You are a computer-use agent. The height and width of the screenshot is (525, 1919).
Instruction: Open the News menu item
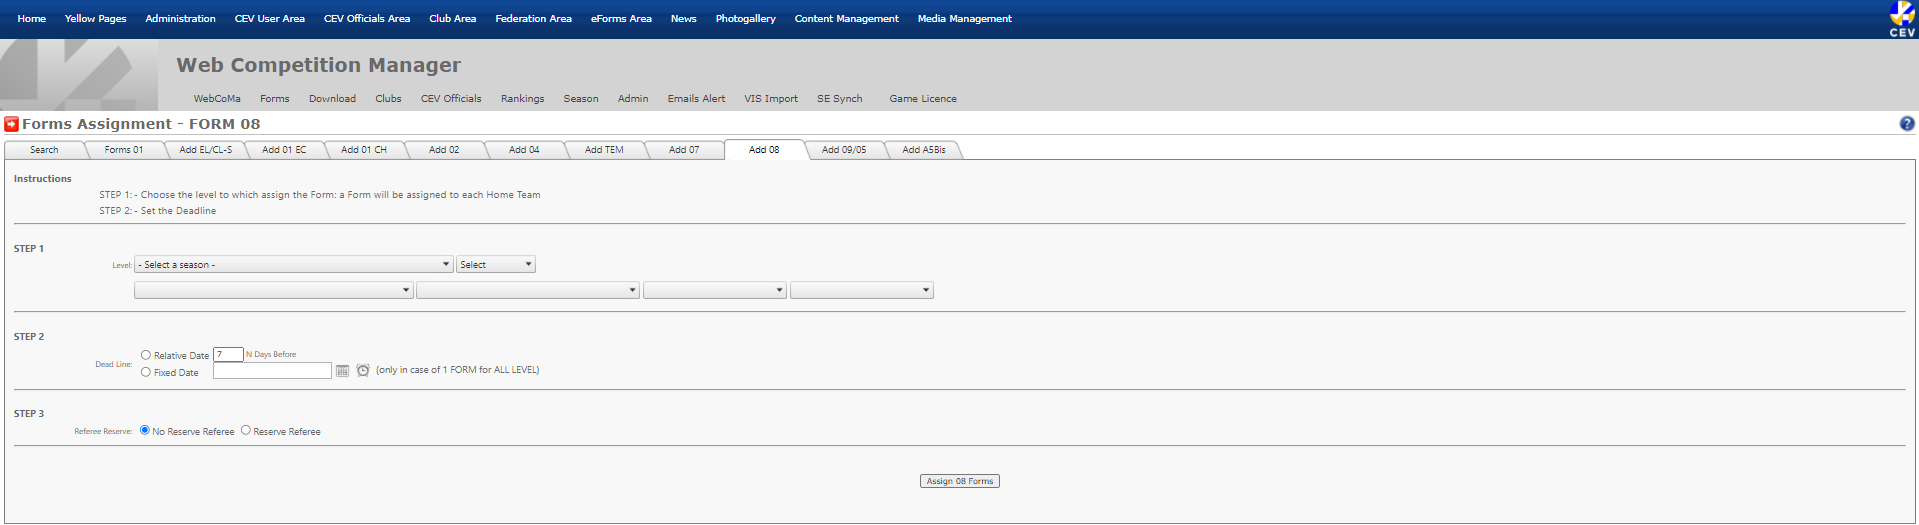pyautogui.click(x=684, y=19)
